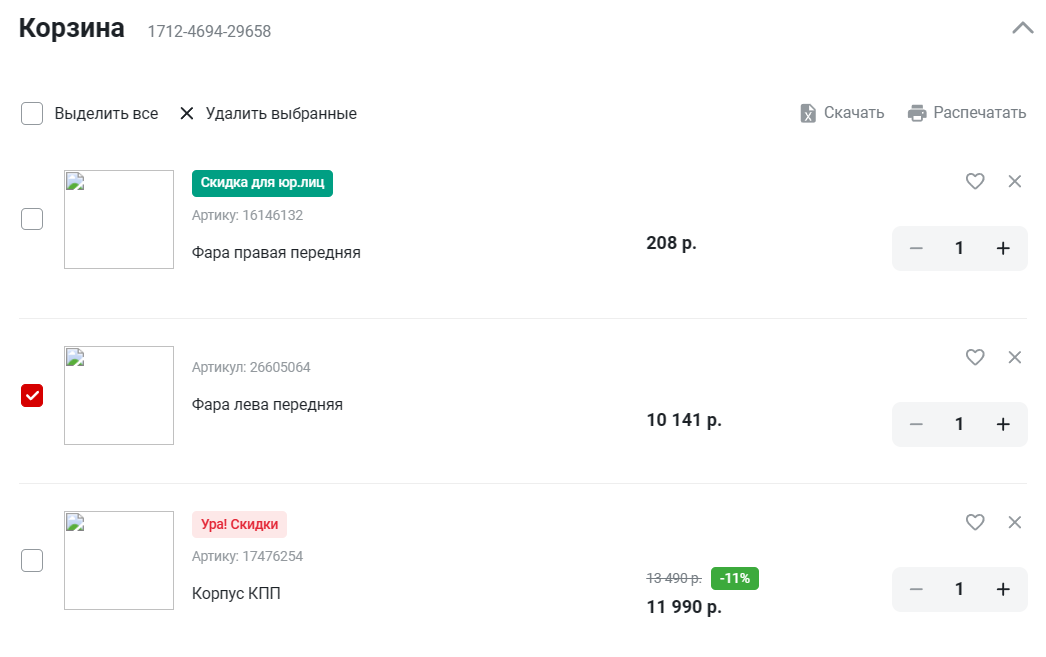This screenshot has width=1046, height=657.
Task: Tick the Выделить все checkbox
Action: (32, 114)
